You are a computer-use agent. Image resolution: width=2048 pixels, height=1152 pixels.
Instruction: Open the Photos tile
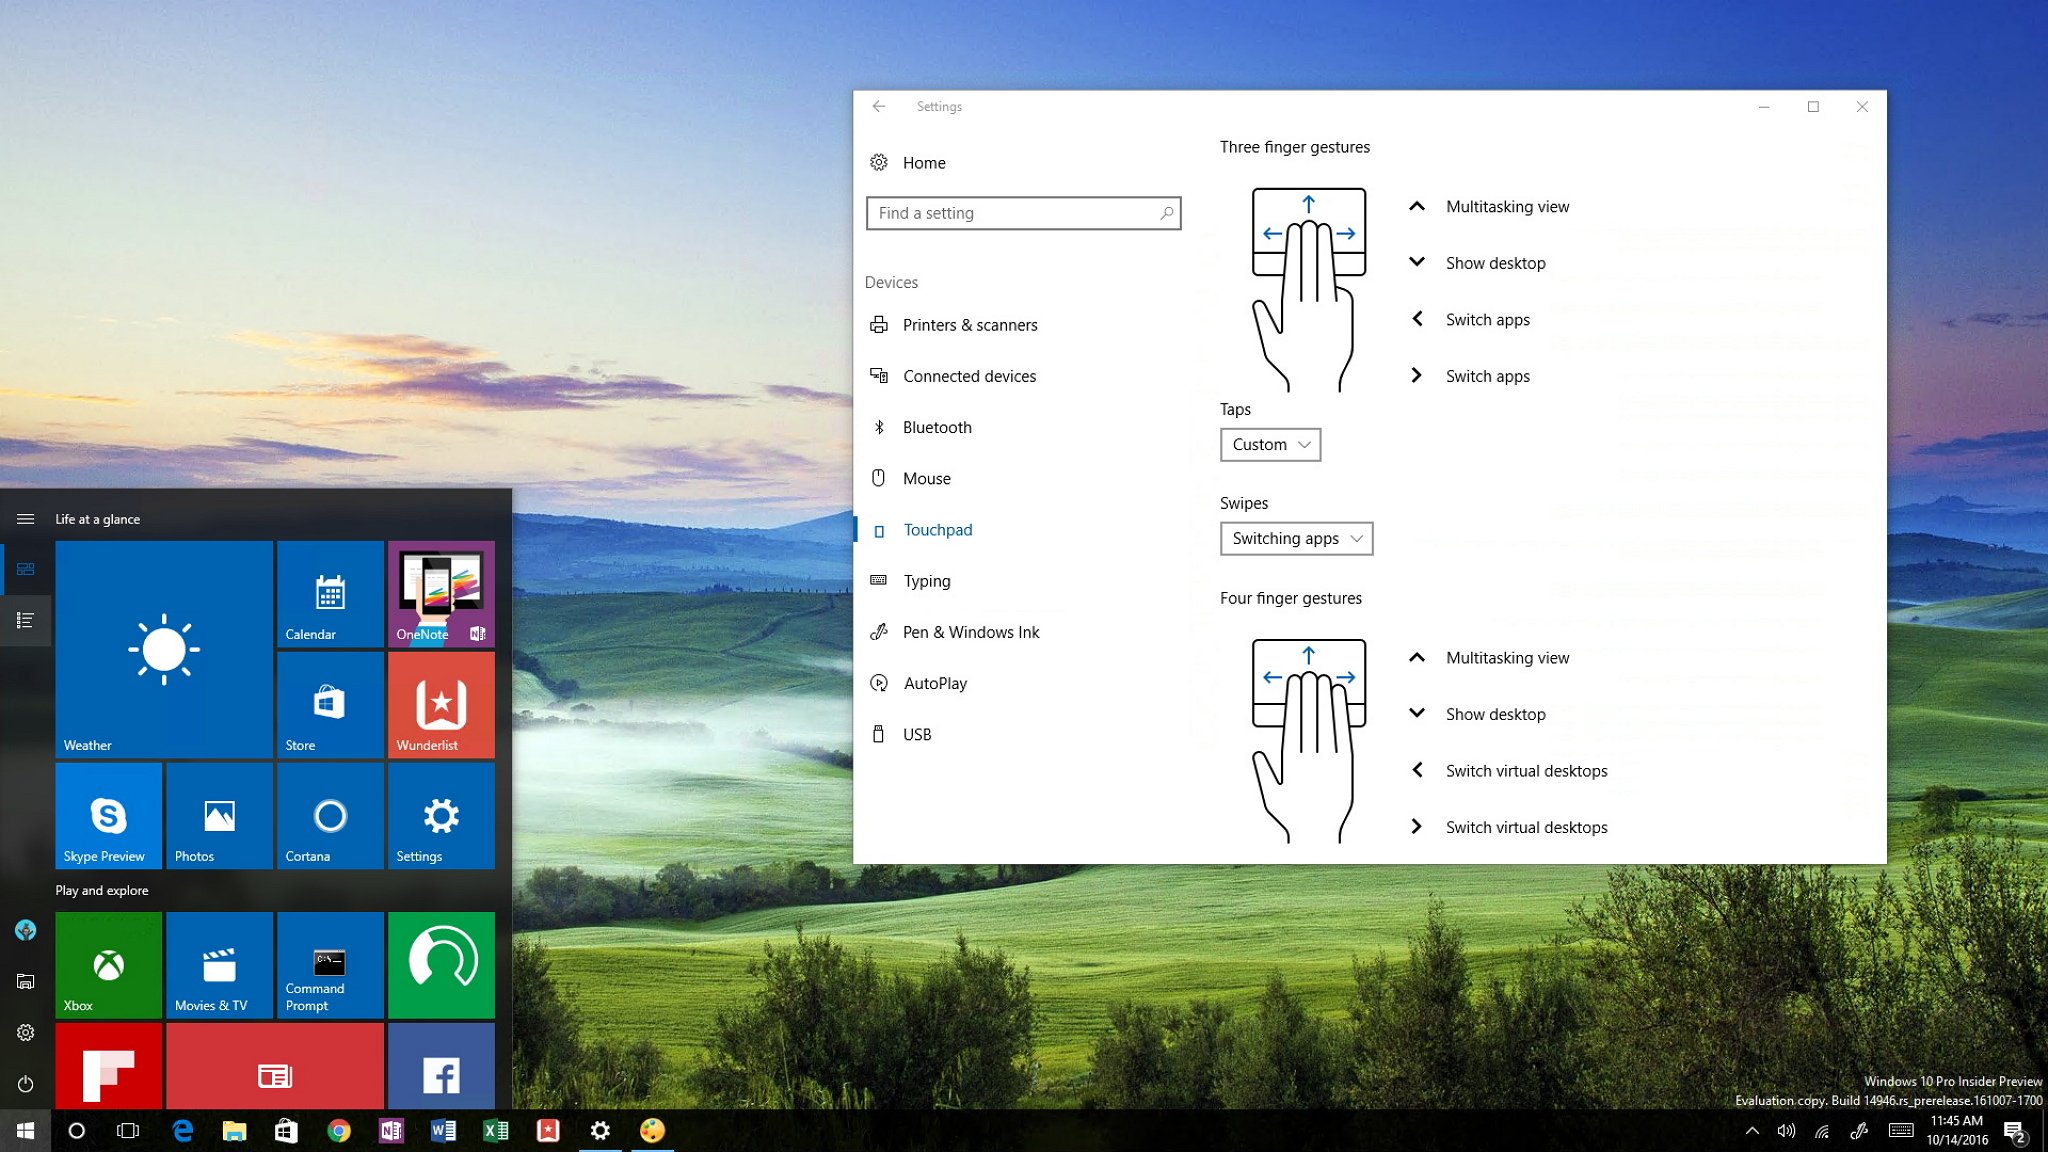click(220, 816)
